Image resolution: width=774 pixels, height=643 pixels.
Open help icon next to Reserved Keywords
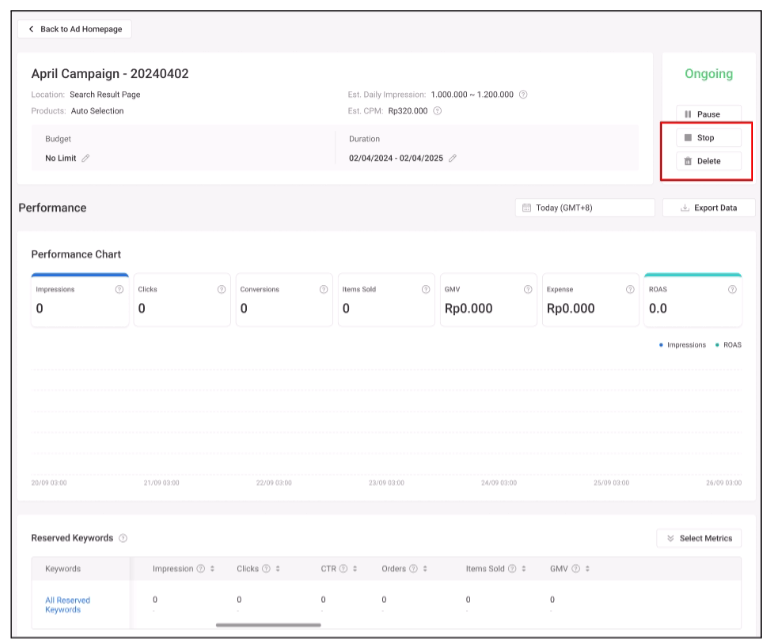click(x=123, y=538)
